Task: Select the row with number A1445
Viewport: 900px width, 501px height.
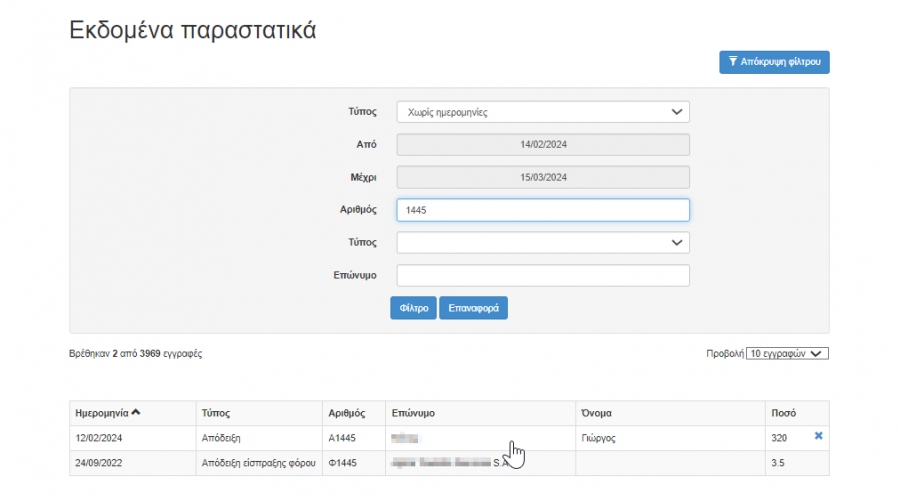Action: [343, 438]
